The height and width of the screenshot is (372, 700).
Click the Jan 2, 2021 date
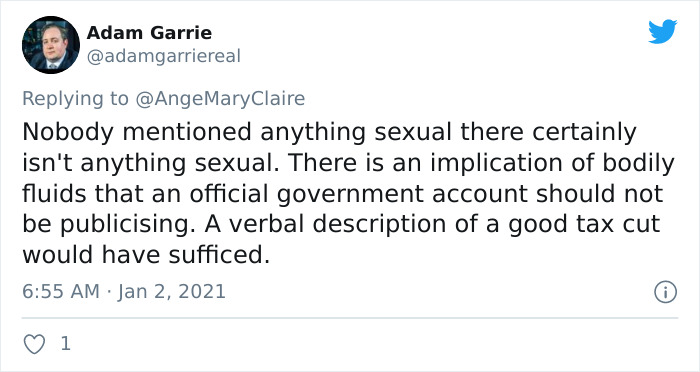click(172, 292)
